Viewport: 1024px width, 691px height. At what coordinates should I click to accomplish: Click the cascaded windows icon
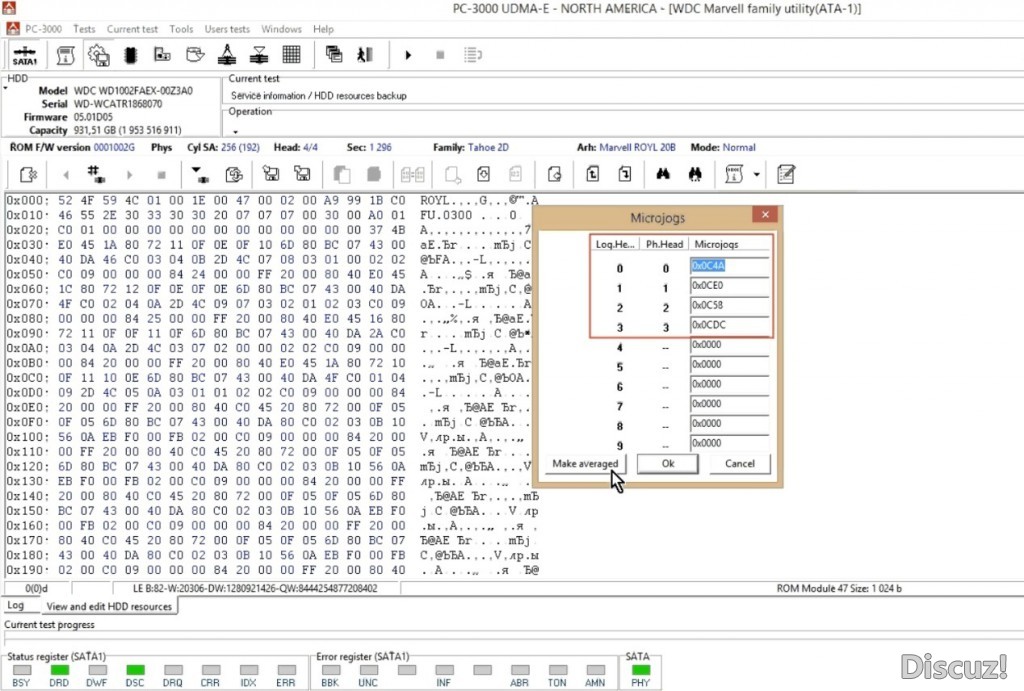pos(334,55)
